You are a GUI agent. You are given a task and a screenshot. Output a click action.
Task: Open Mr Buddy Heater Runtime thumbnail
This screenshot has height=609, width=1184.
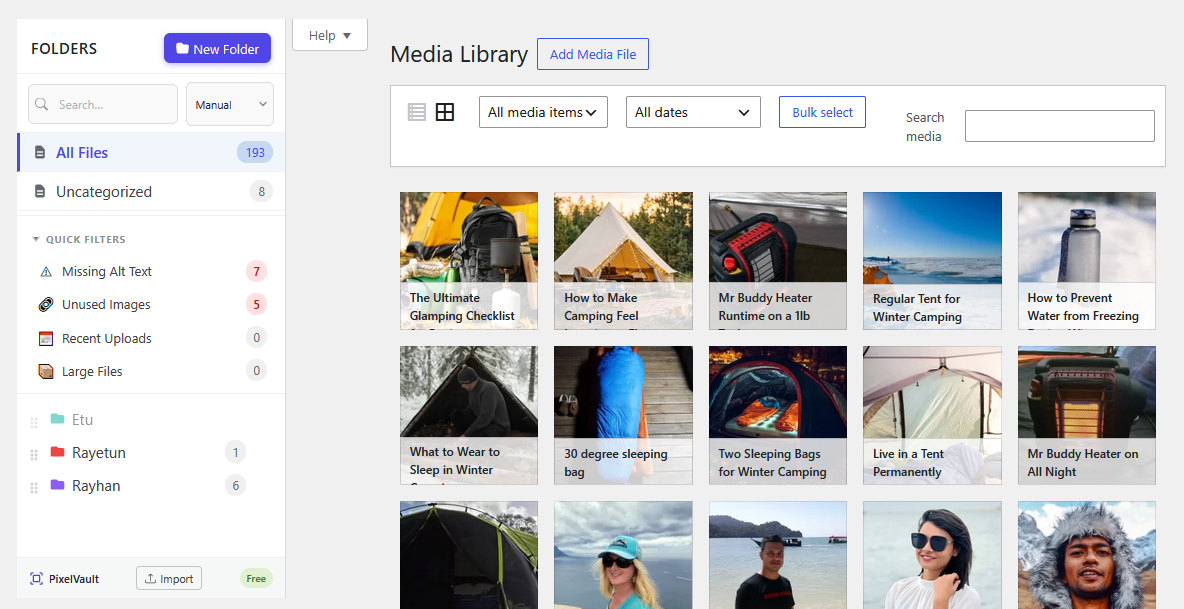(x=778, y=260)
